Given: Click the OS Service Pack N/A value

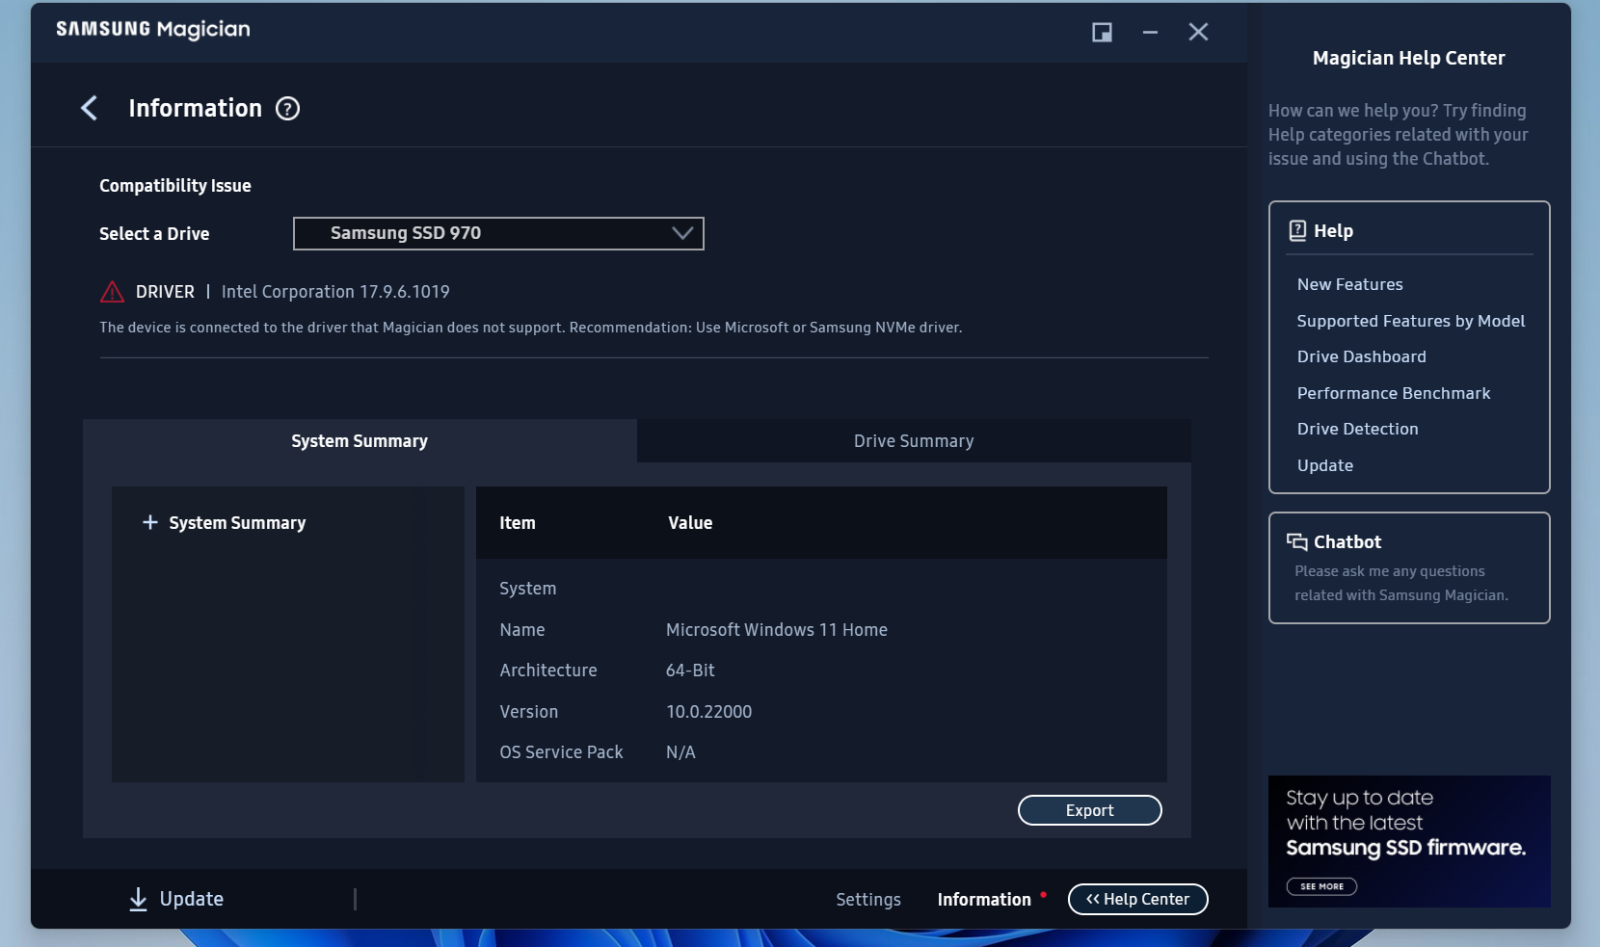Looking at the screenshot, I should [x=680, y=752].
